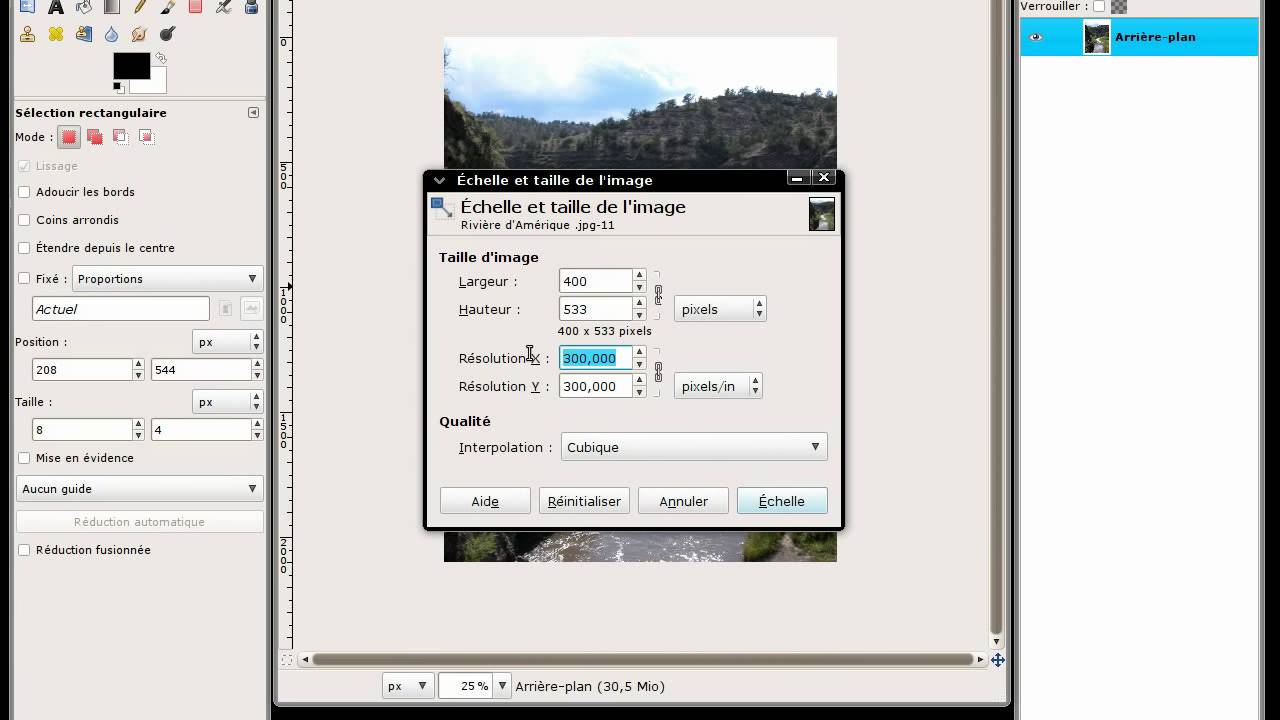Click the image thumbnail in dialog header
Screen dimensions: 1280x720
pyautogui.click(x=821, y=214)
